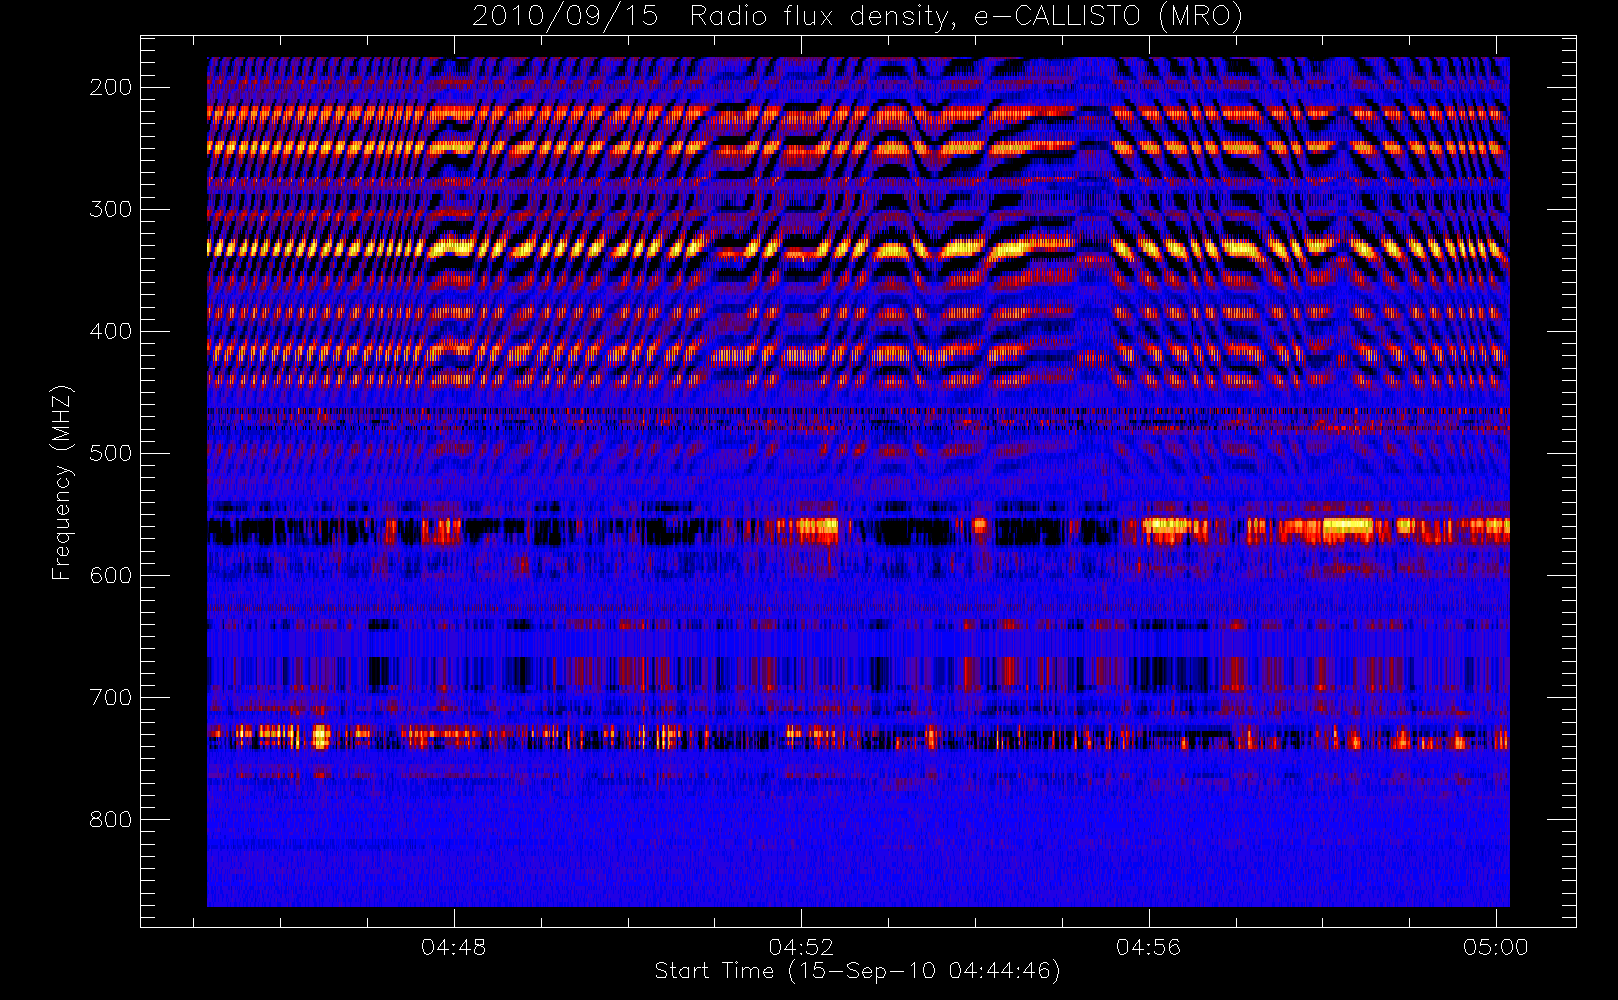The width and height of the screenshot is (1618, 1000).
Task: Click the 'Frequency (MHz)' axis label
Action: pos(62,482)
